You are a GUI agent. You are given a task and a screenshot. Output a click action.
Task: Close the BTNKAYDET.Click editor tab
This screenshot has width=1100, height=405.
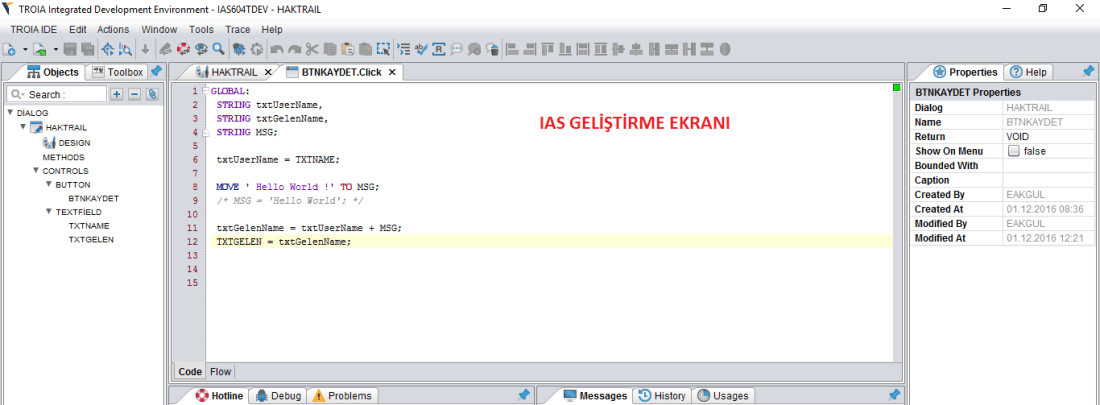(x=392, y=72)
